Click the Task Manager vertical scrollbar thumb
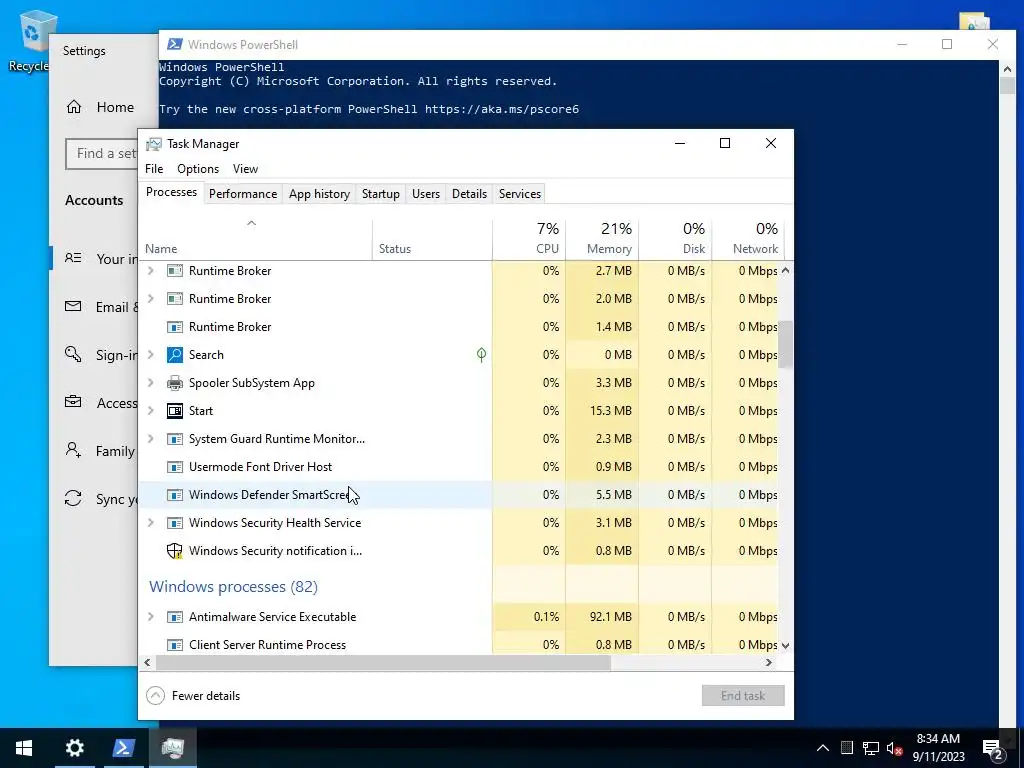 pos(786,344)
